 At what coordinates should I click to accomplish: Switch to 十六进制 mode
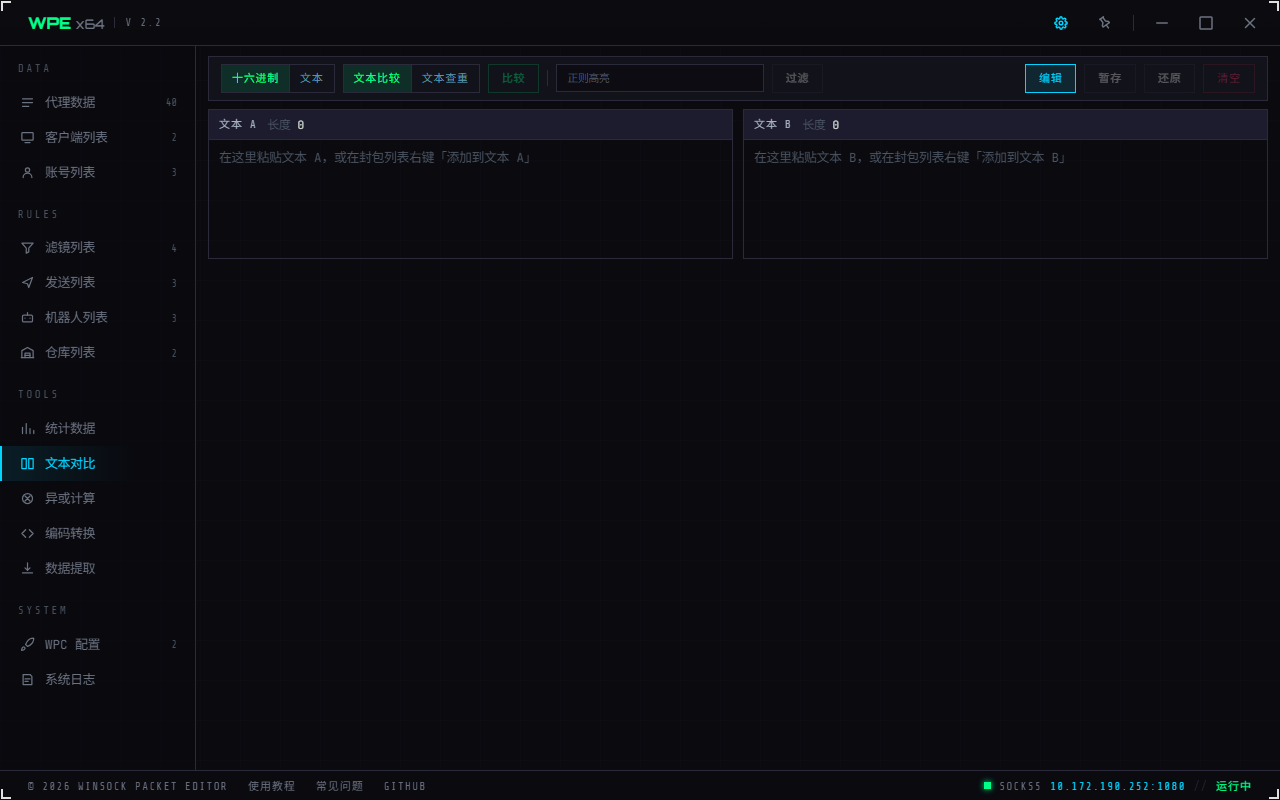[255, 78]
